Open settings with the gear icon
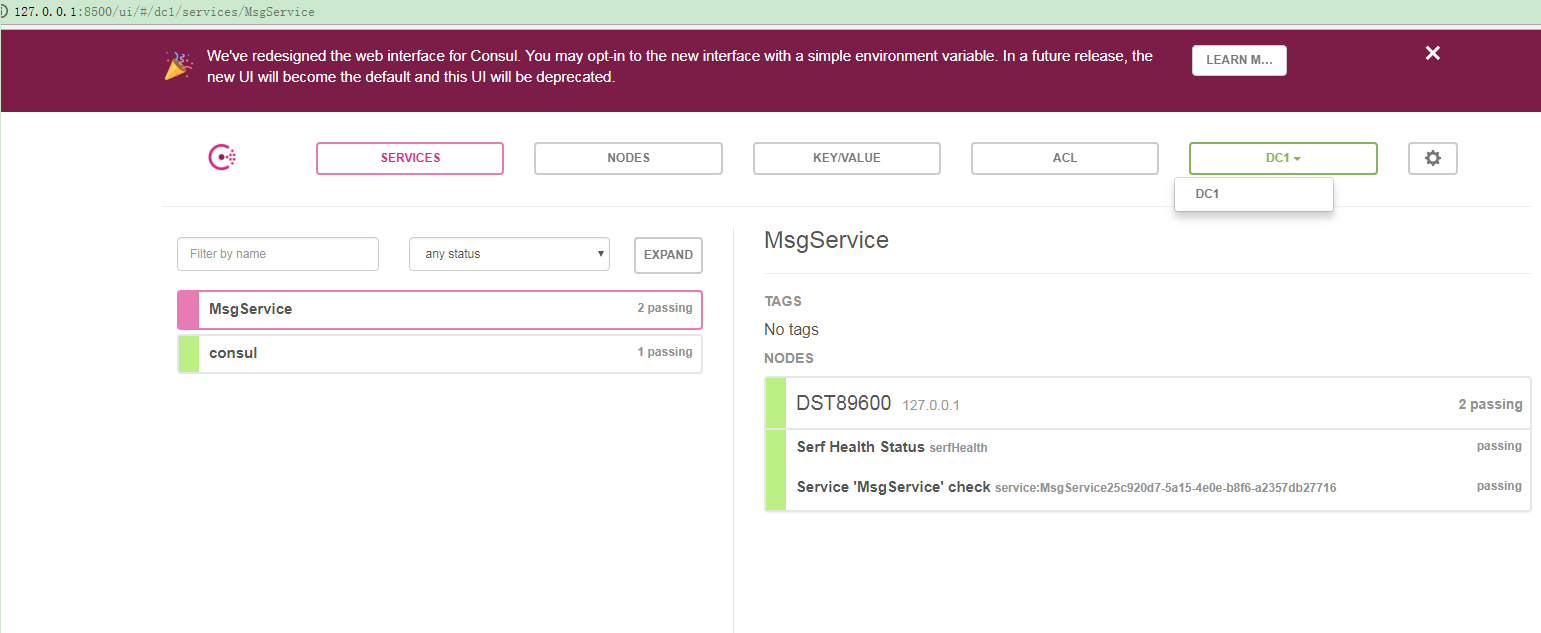Image resolution: width=1541 pixels, height=633 pixels. [1433, 158]
